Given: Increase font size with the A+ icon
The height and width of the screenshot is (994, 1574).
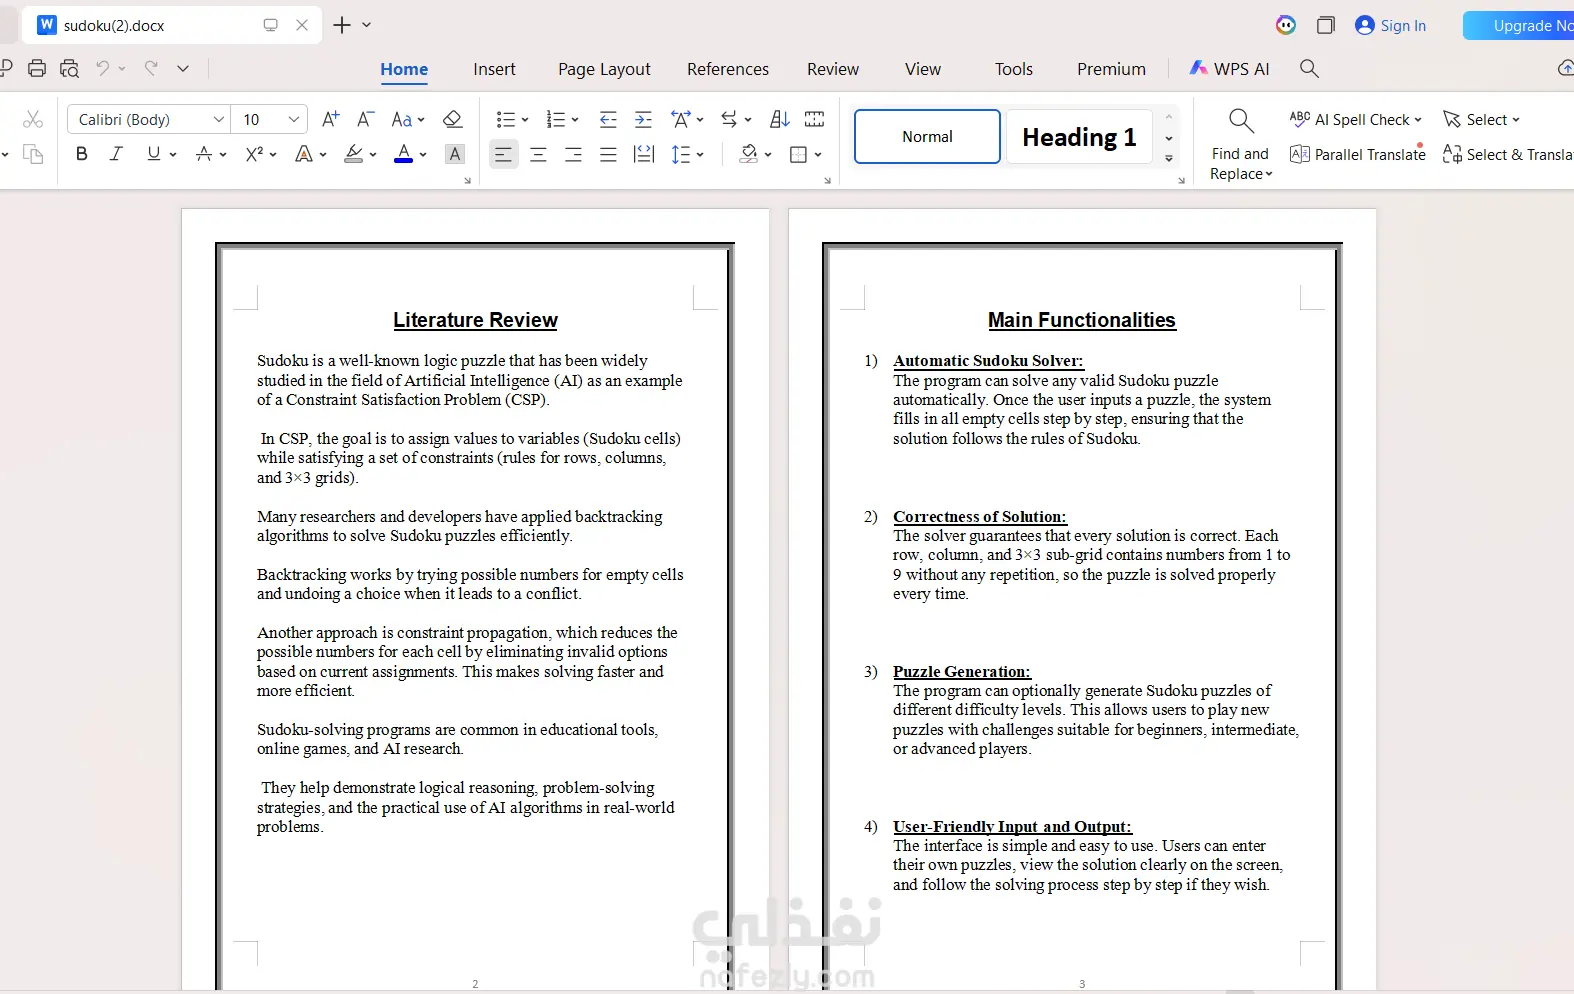Looking at the screenshot, I should tap(331, 119).
